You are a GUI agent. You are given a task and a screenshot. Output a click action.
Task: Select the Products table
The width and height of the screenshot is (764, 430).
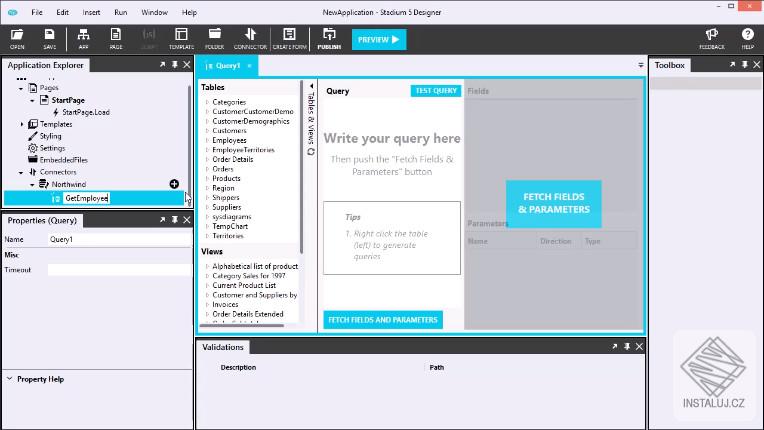pos(226,178)
